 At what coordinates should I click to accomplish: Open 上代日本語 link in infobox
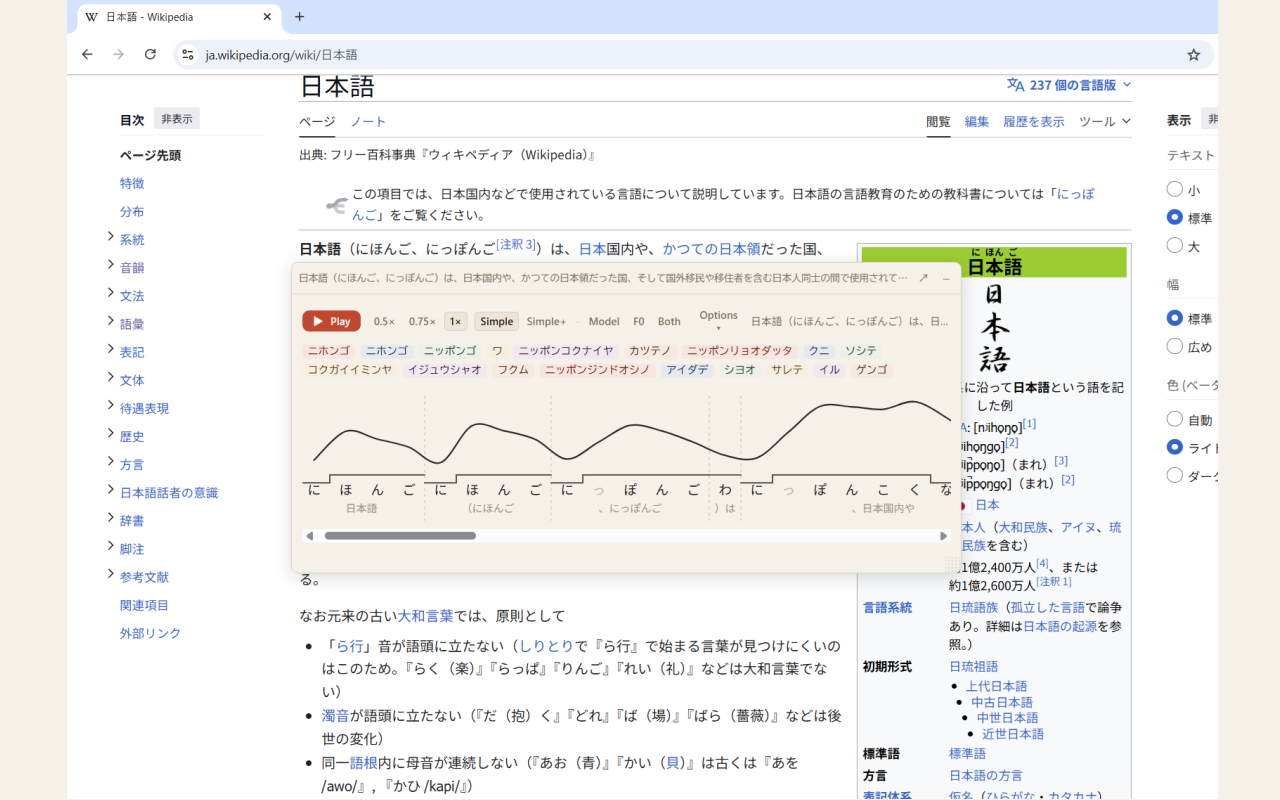pos(996,686)
